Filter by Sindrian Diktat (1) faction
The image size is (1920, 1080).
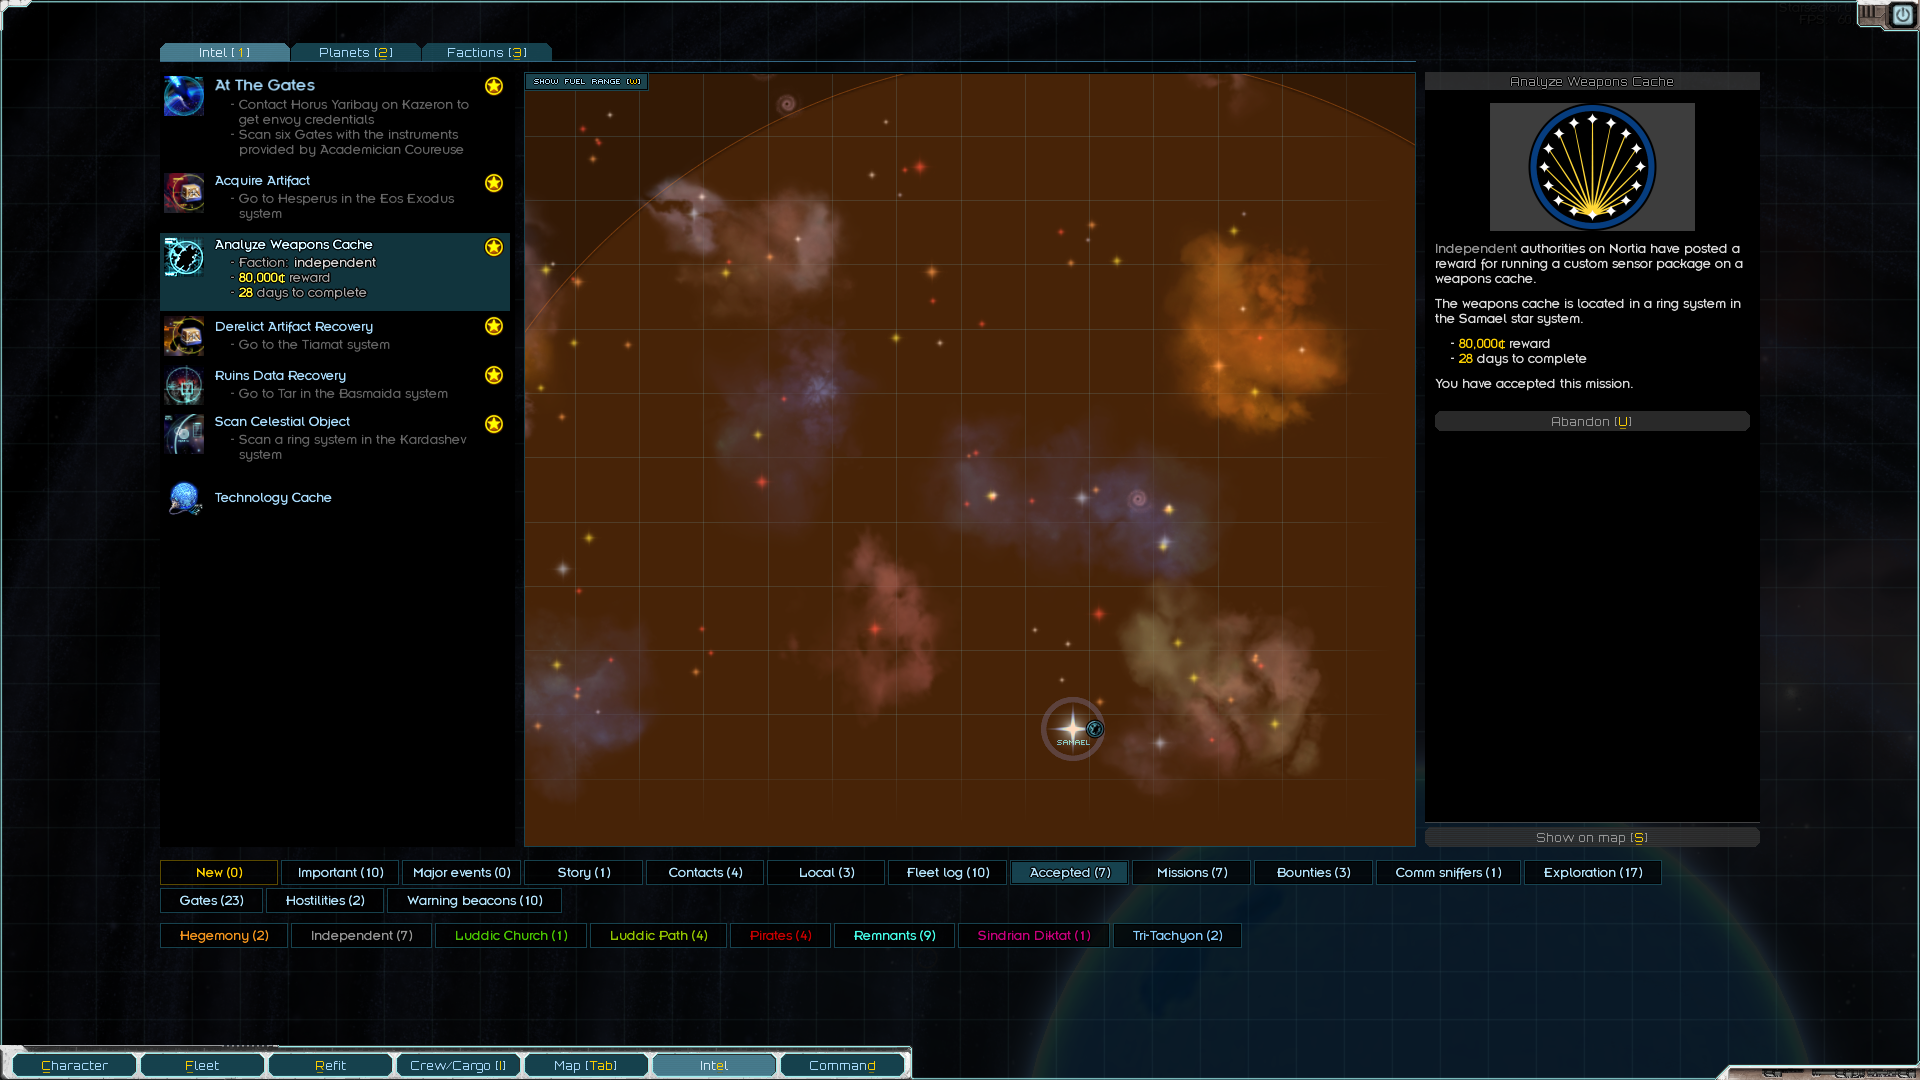[x=1034, y=935]
